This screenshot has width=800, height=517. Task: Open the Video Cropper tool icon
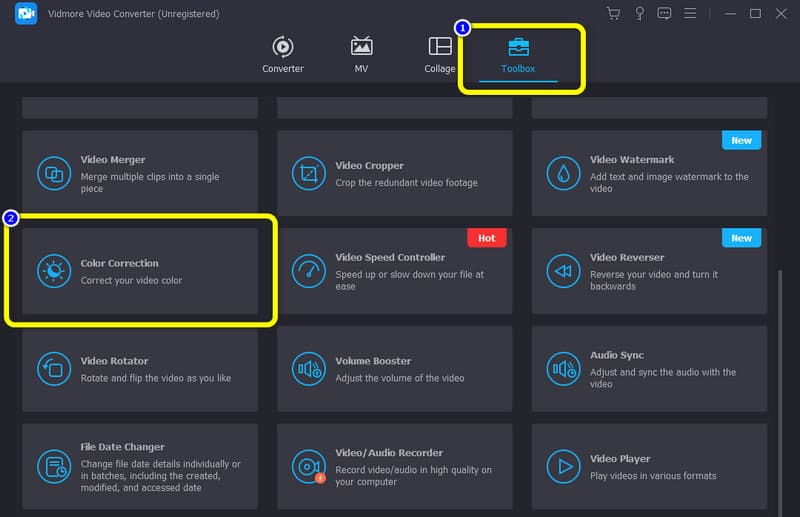[x=308, y=174]
